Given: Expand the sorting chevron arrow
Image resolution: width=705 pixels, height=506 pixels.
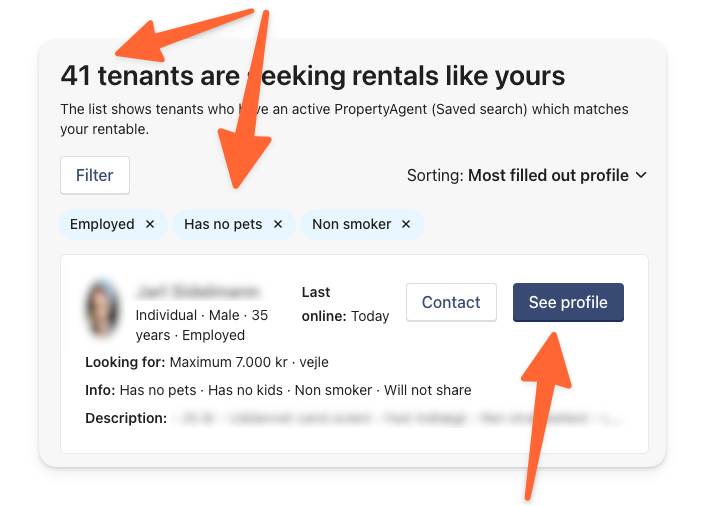Looking at the screenshot, I should click(641, 175).
